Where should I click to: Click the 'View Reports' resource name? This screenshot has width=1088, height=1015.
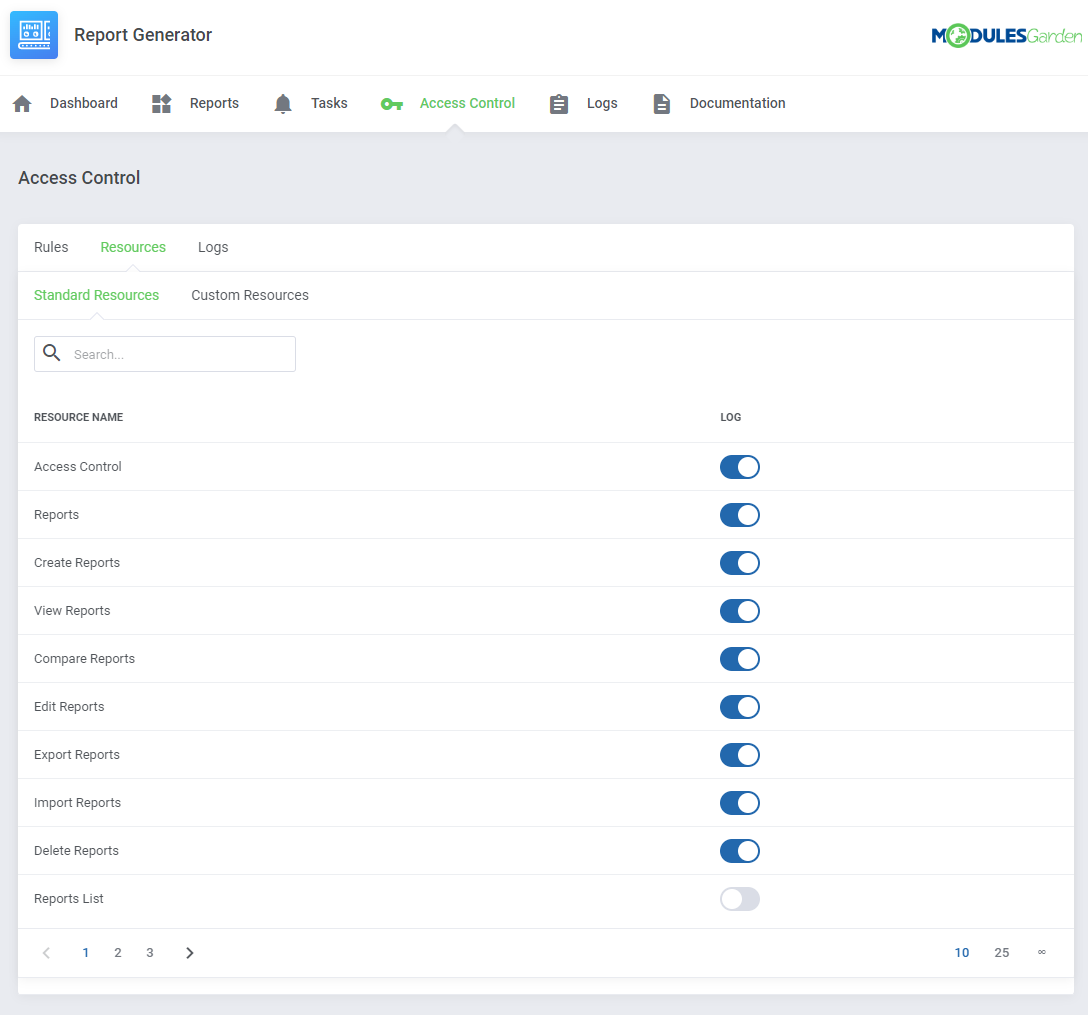(72, 611)
